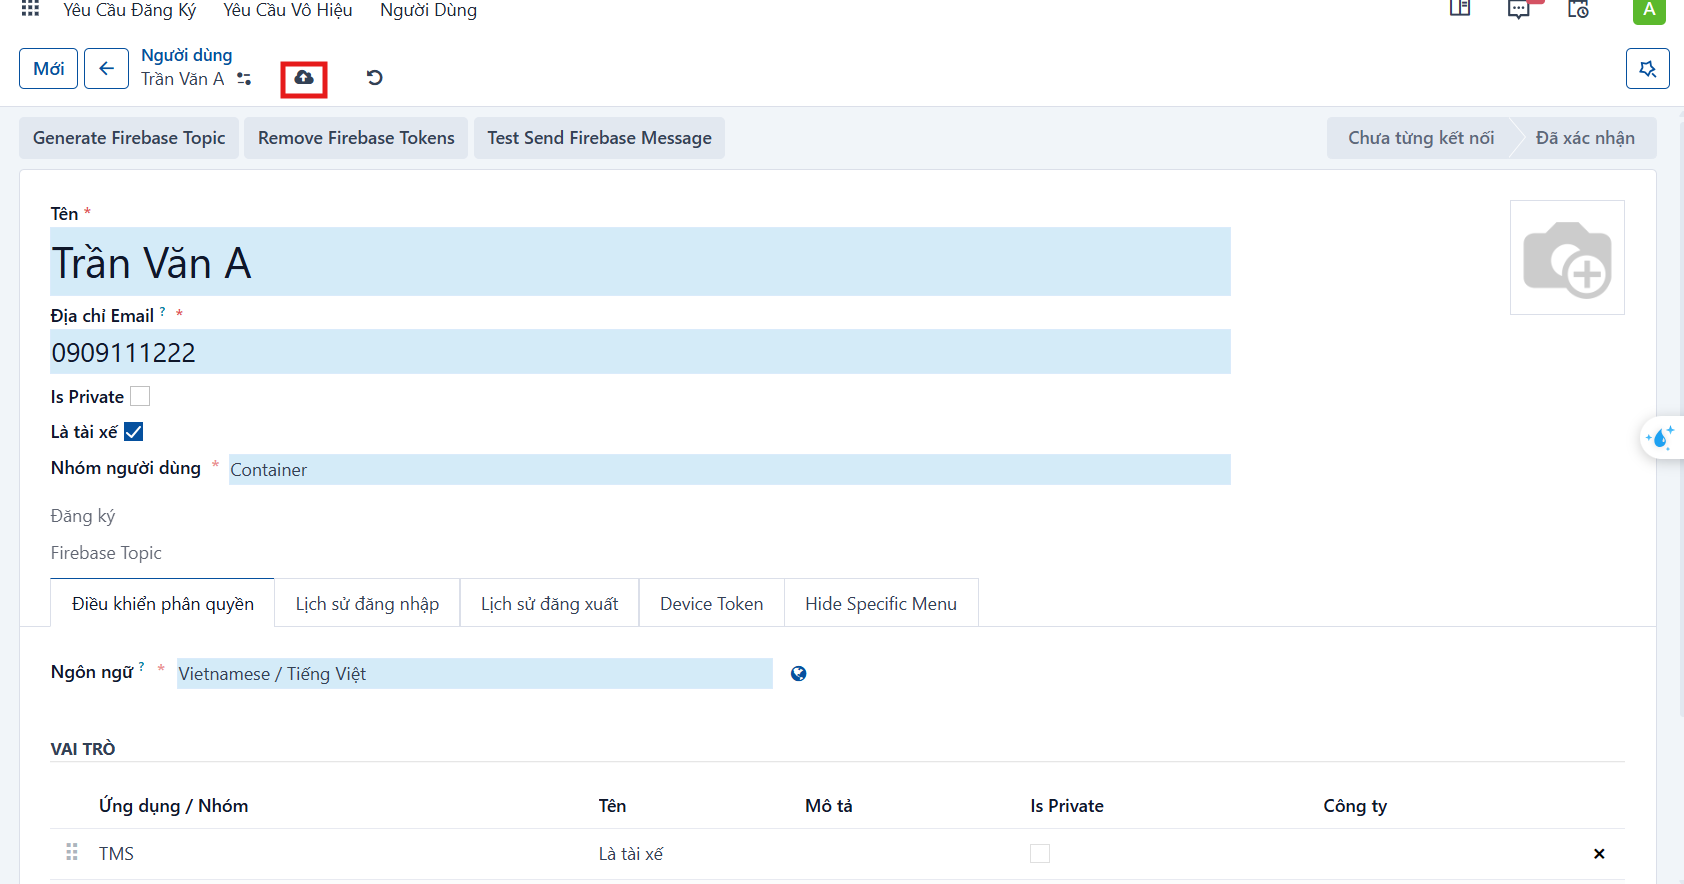1684x884 pixels.
Task: Click the Mới button
Action: point(48,69)
